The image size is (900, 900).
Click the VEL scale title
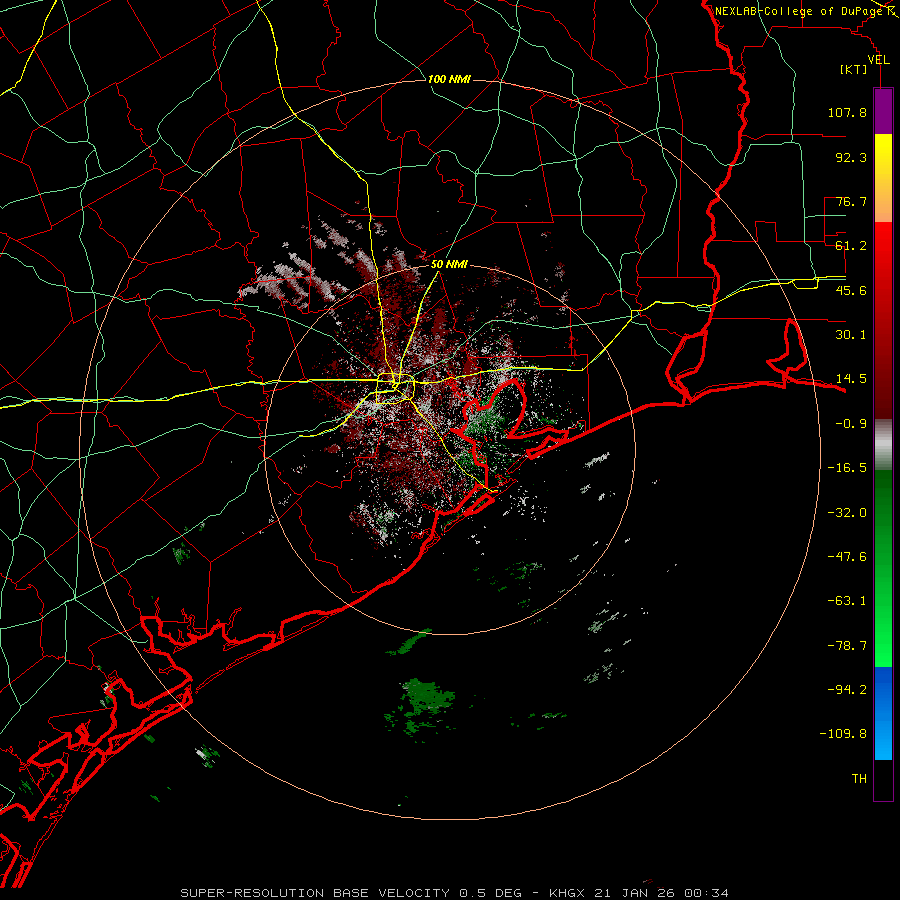tap(878, 60)
